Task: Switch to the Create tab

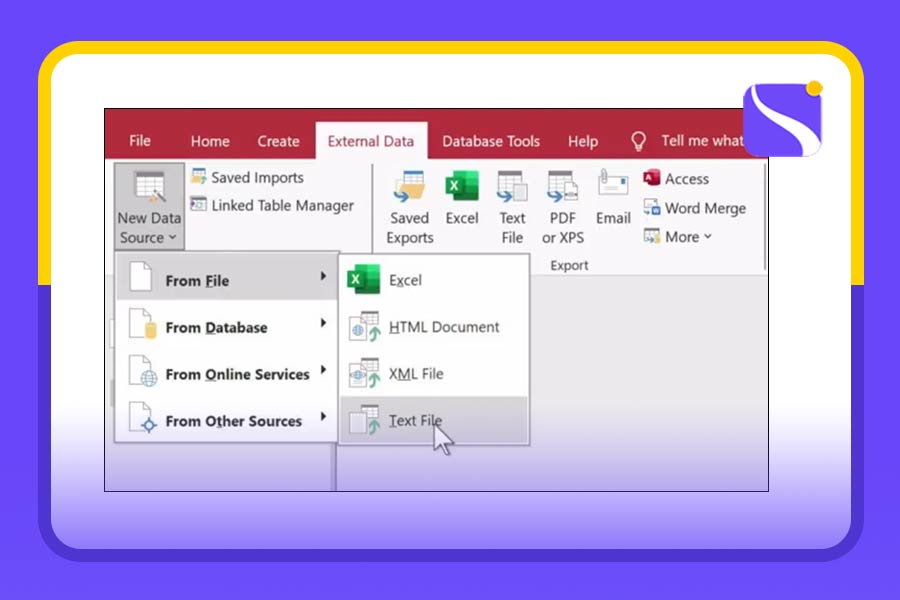Action: [x=278, y=141]
